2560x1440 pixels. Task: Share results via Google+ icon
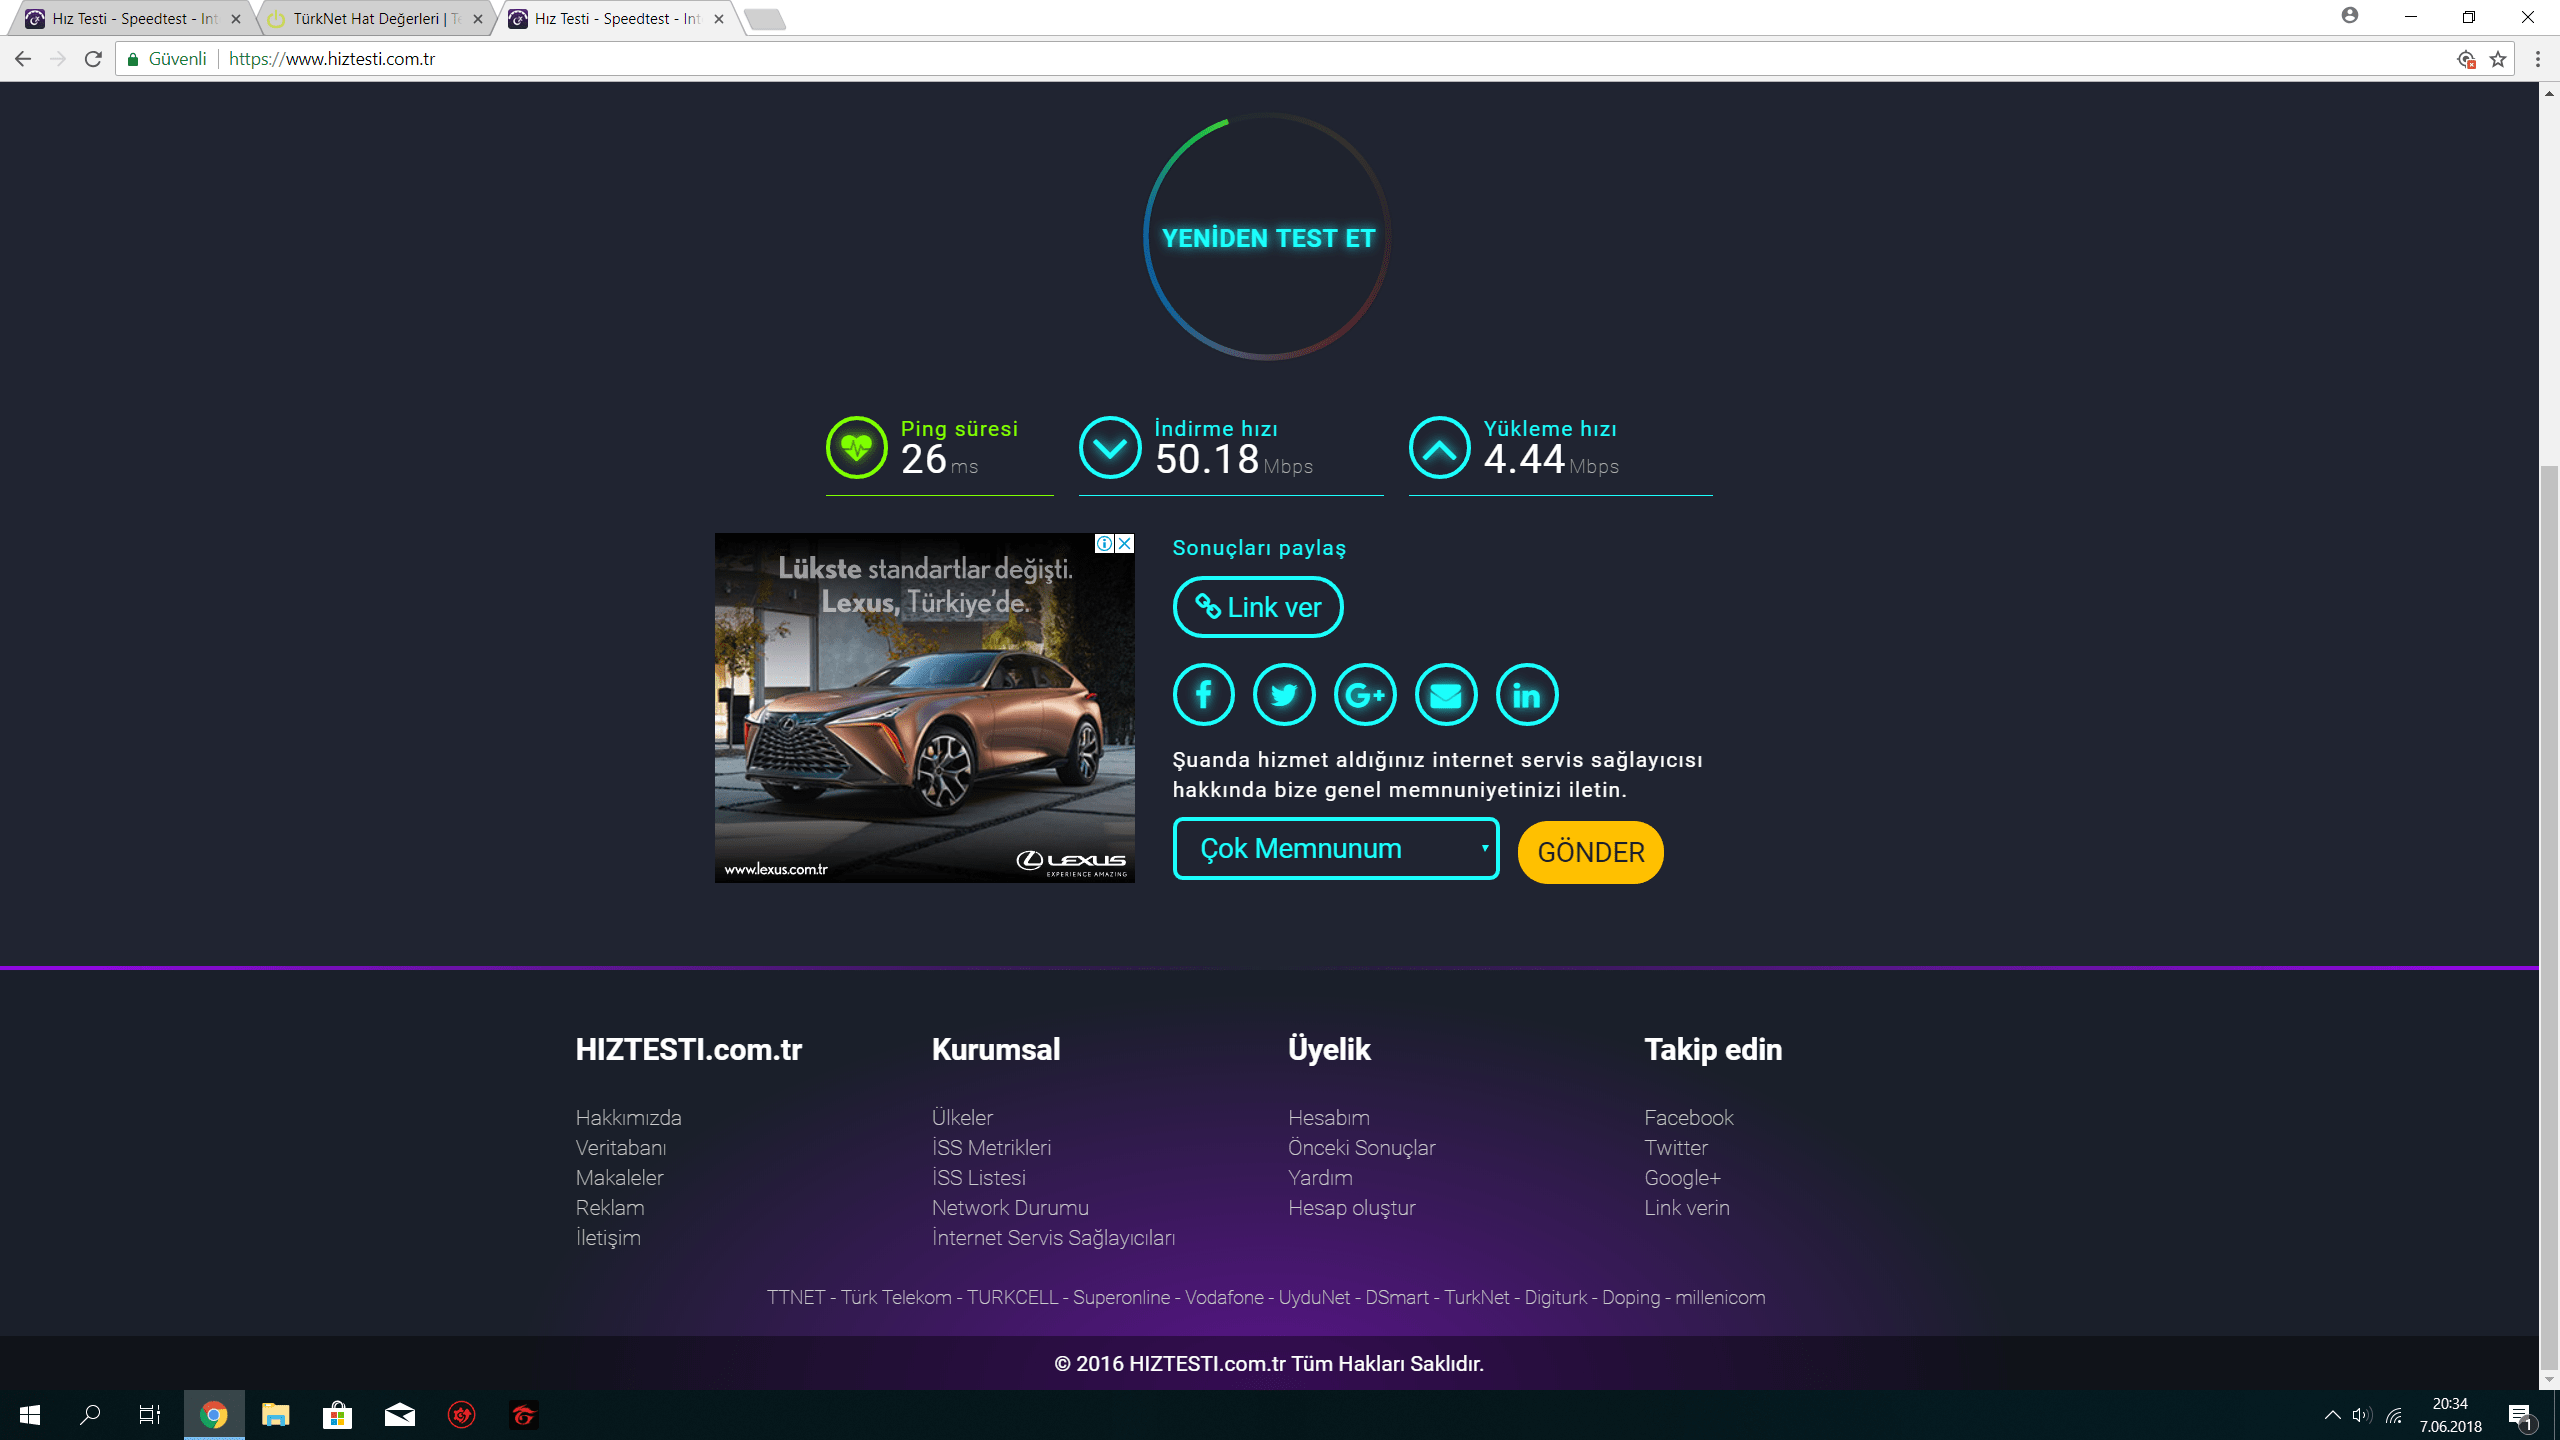1365,694
